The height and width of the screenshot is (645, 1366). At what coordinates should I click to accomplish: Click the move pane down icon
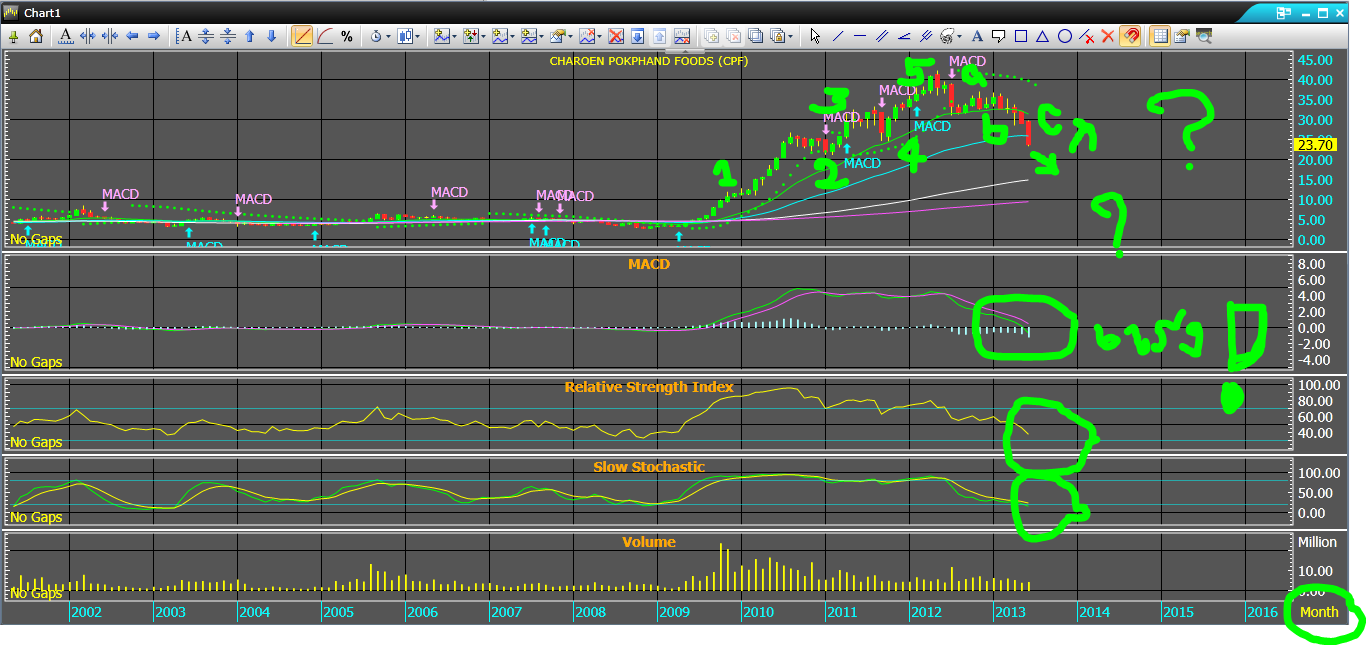637,36
